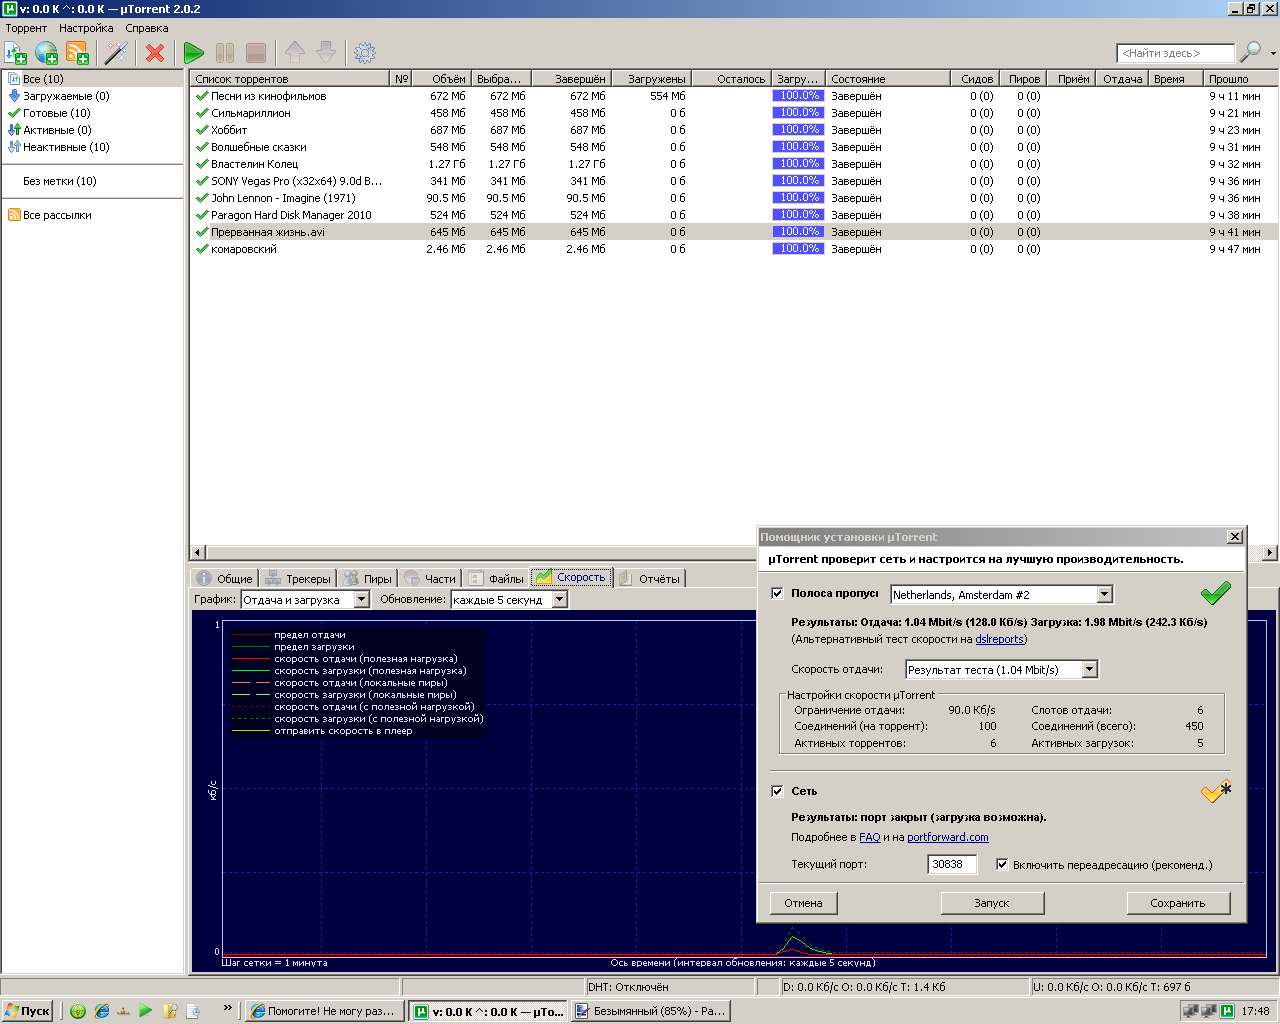1280x1024 pixels.
Task: Open the Скорость отдачи dropdown
Action: click(1089, 670)
